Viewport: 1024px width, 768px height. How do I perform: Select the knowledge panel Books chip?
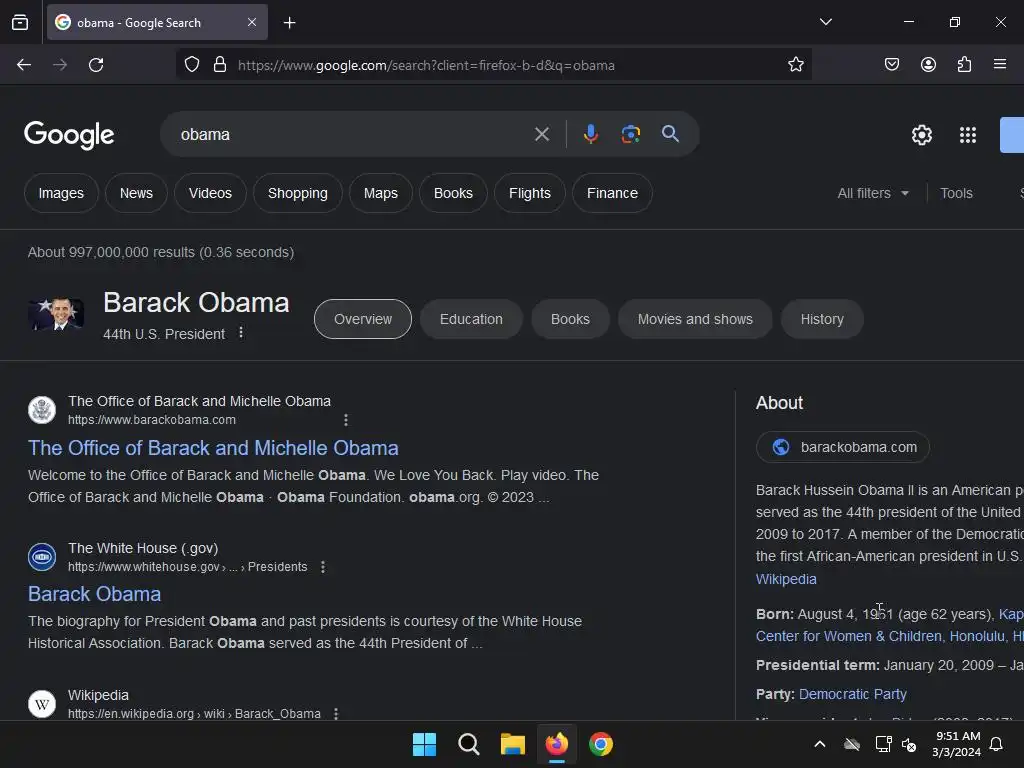click(x=570, y=319)
